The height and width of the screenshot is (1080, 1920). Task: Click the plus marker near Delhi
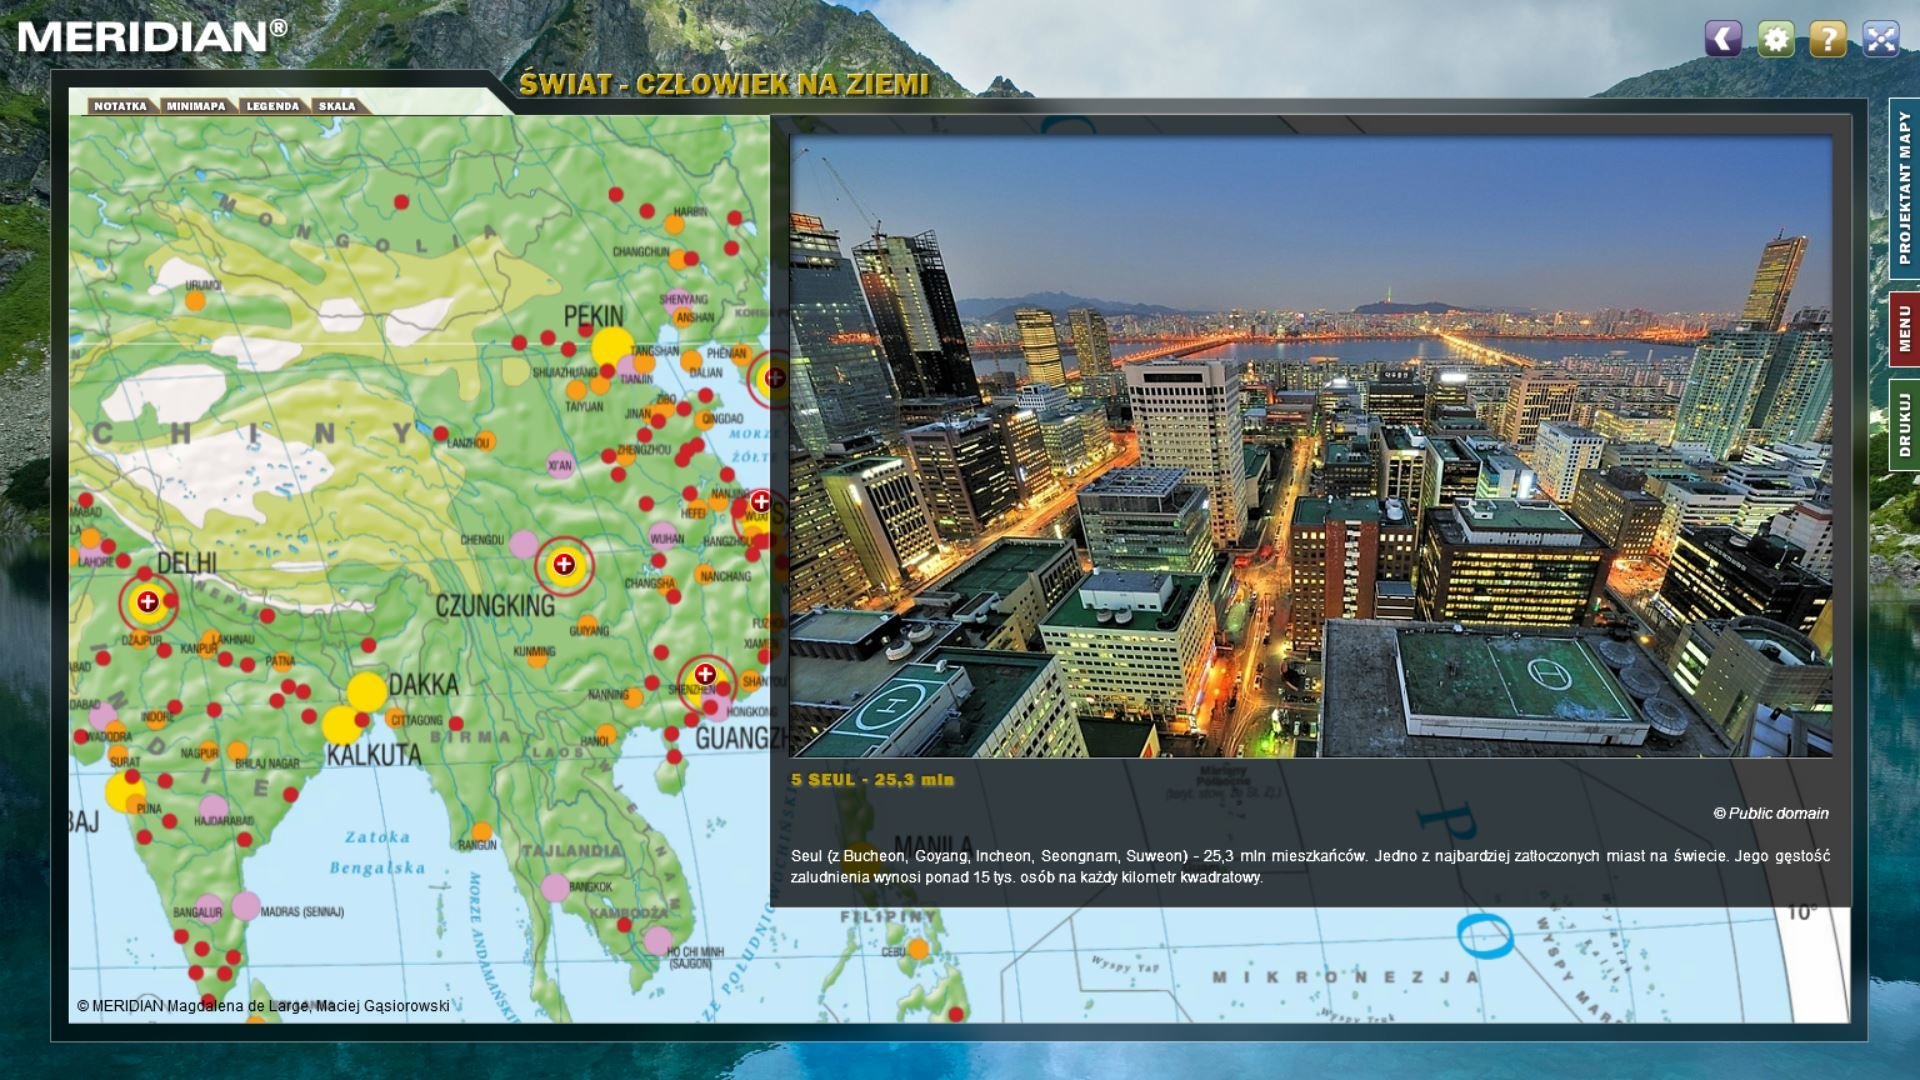tap(148, 602)
